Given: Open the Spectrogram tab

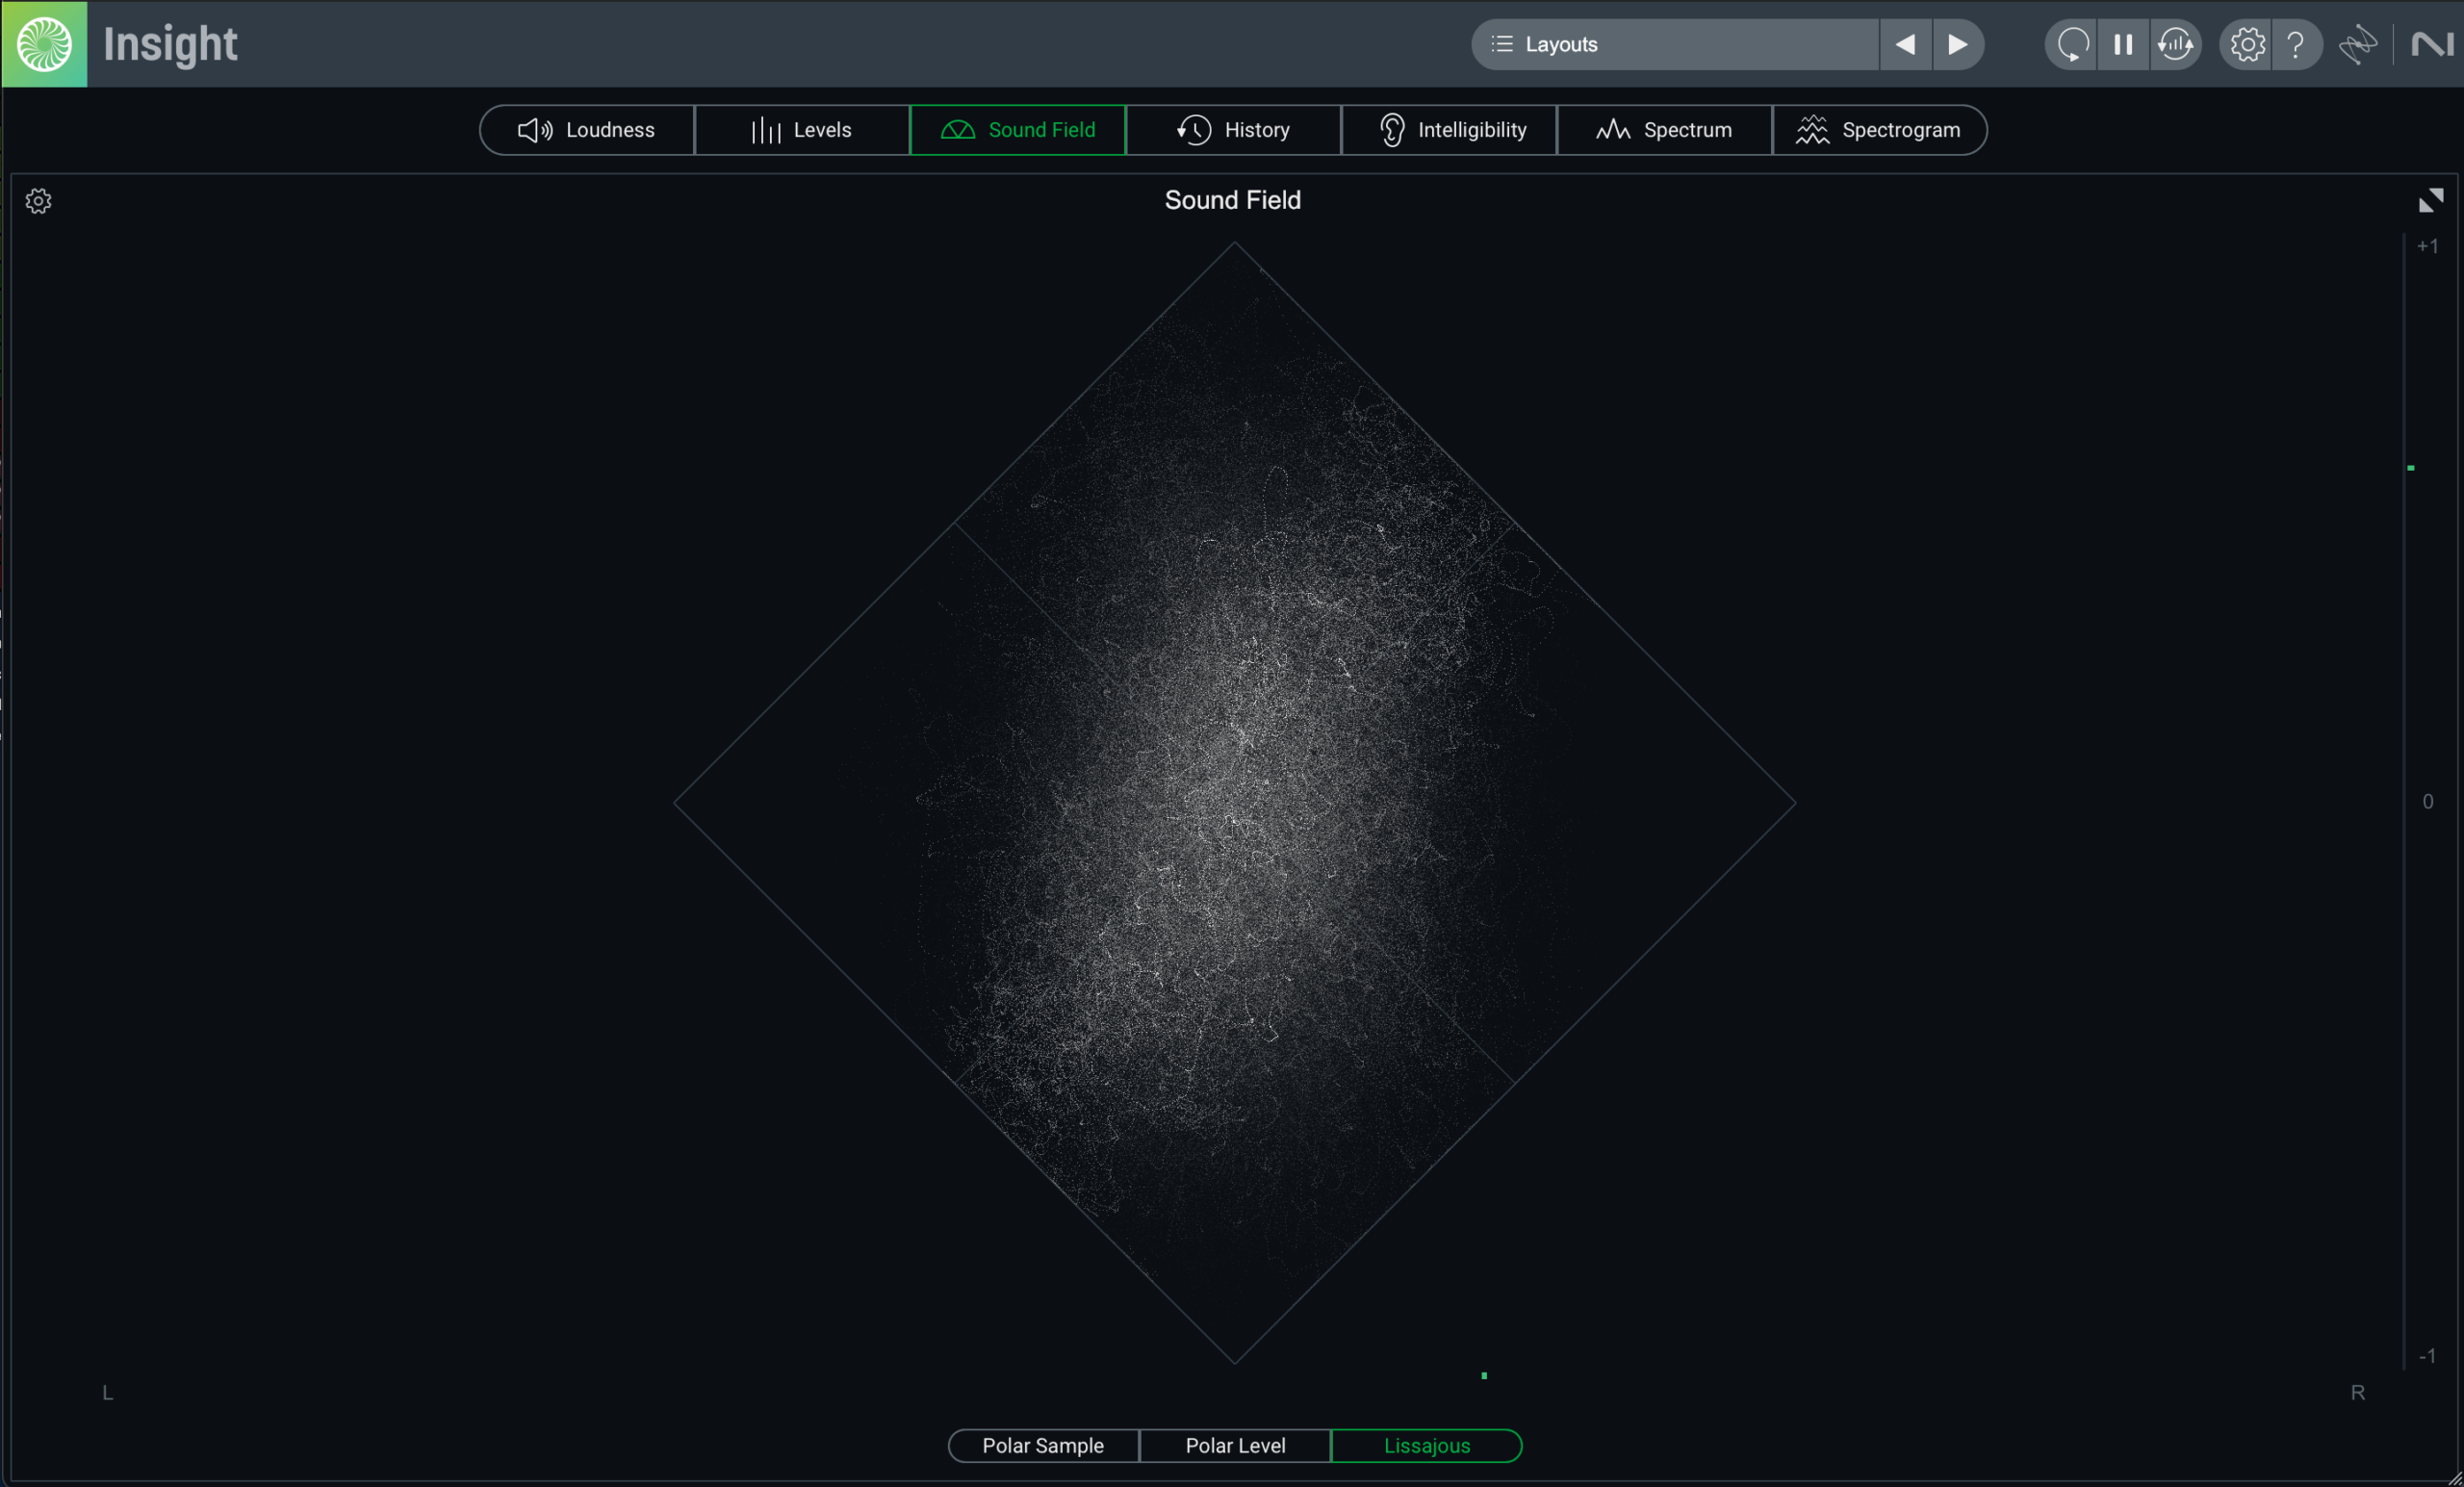Looking at the screenshot, I should click(1879, 130).
